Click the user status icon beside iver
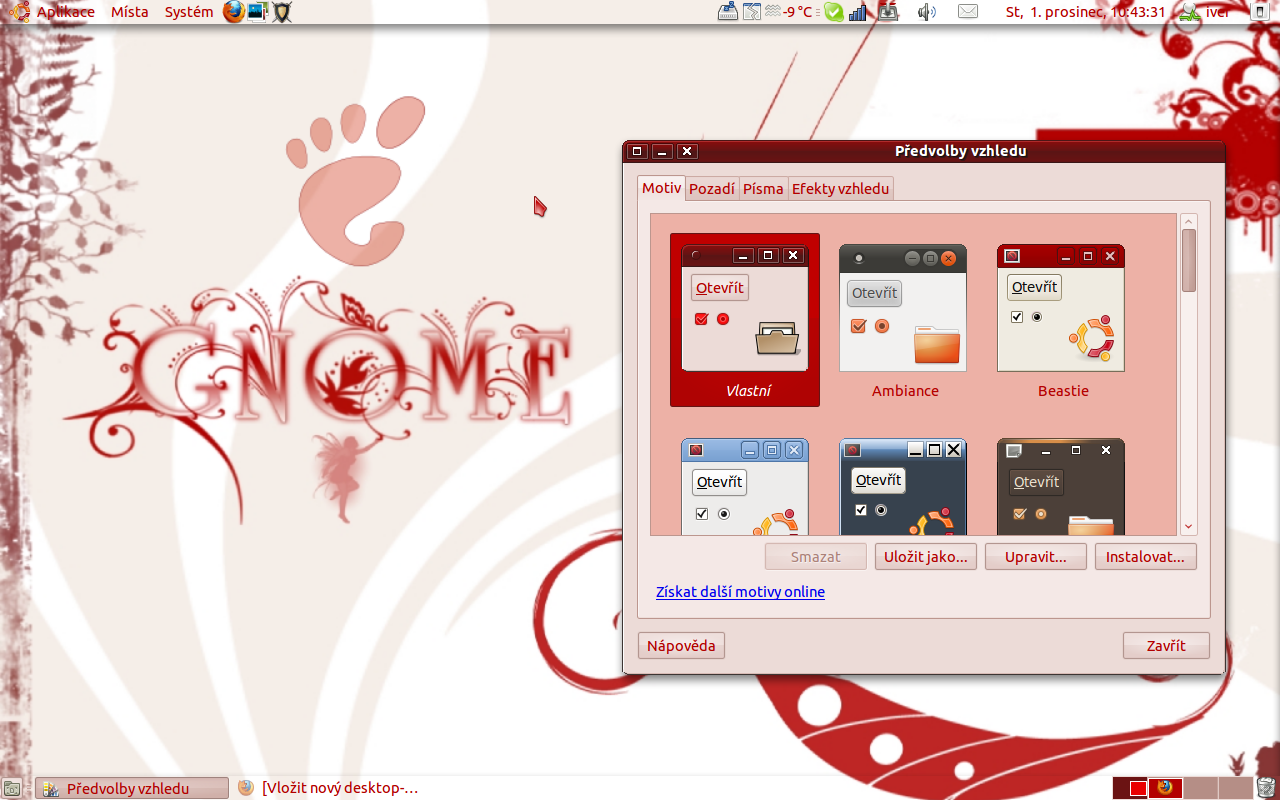 tap(1189, 12)
